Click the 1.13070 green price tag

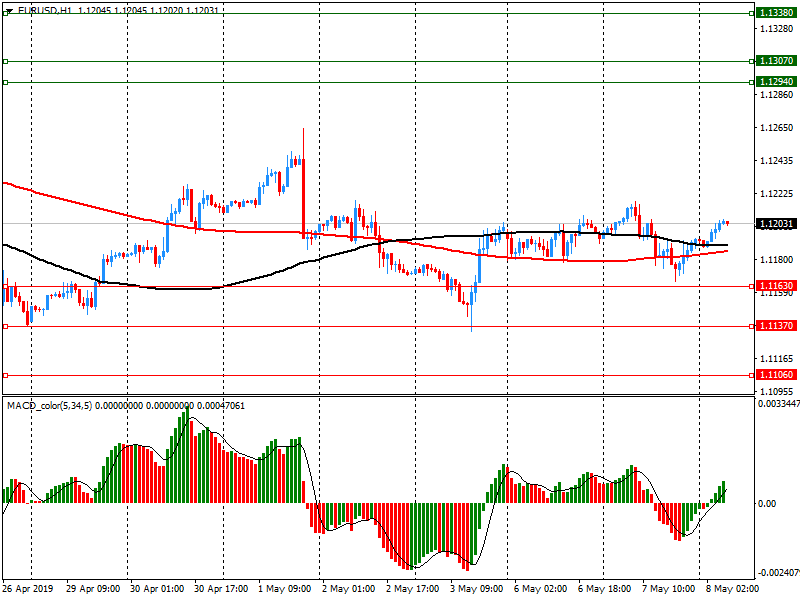click(x=775, y=61)
